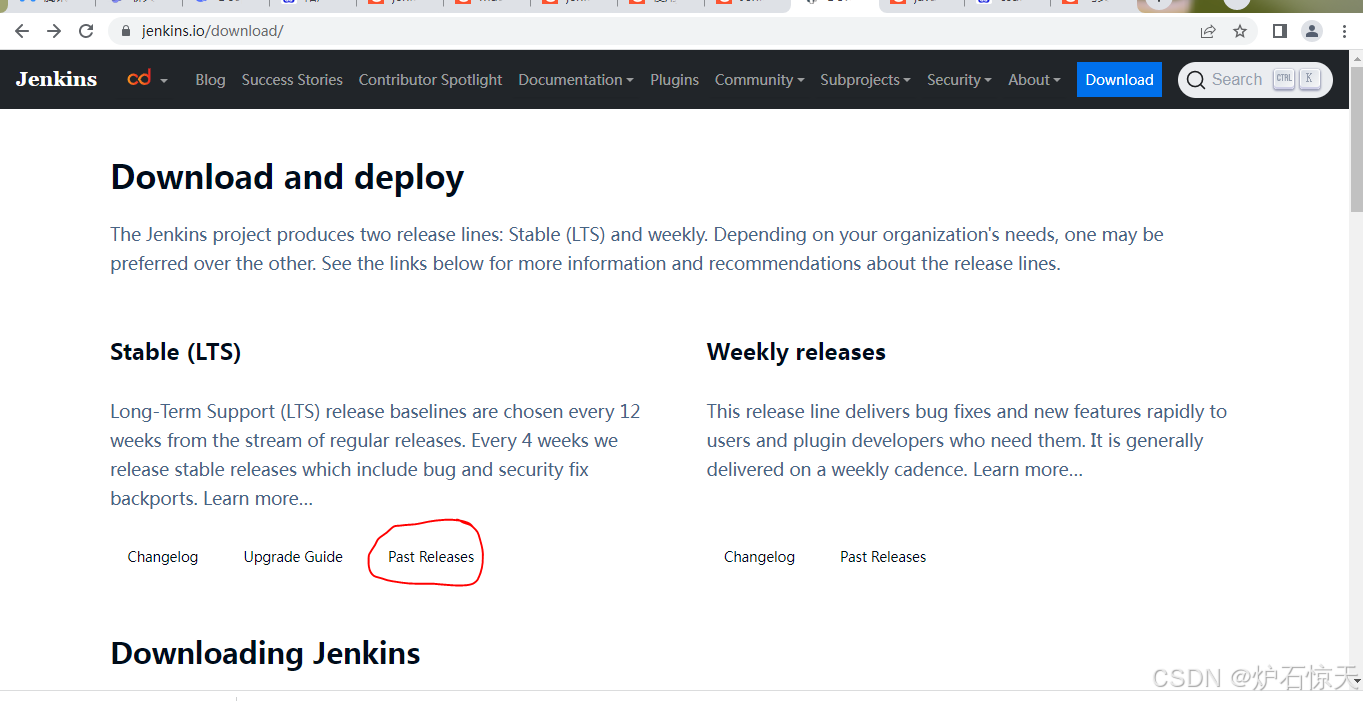Image resolution: width=1363 pixels, height=701 pixels.
Task: Expand the Documentation dropdown
Action: point(575,79)
